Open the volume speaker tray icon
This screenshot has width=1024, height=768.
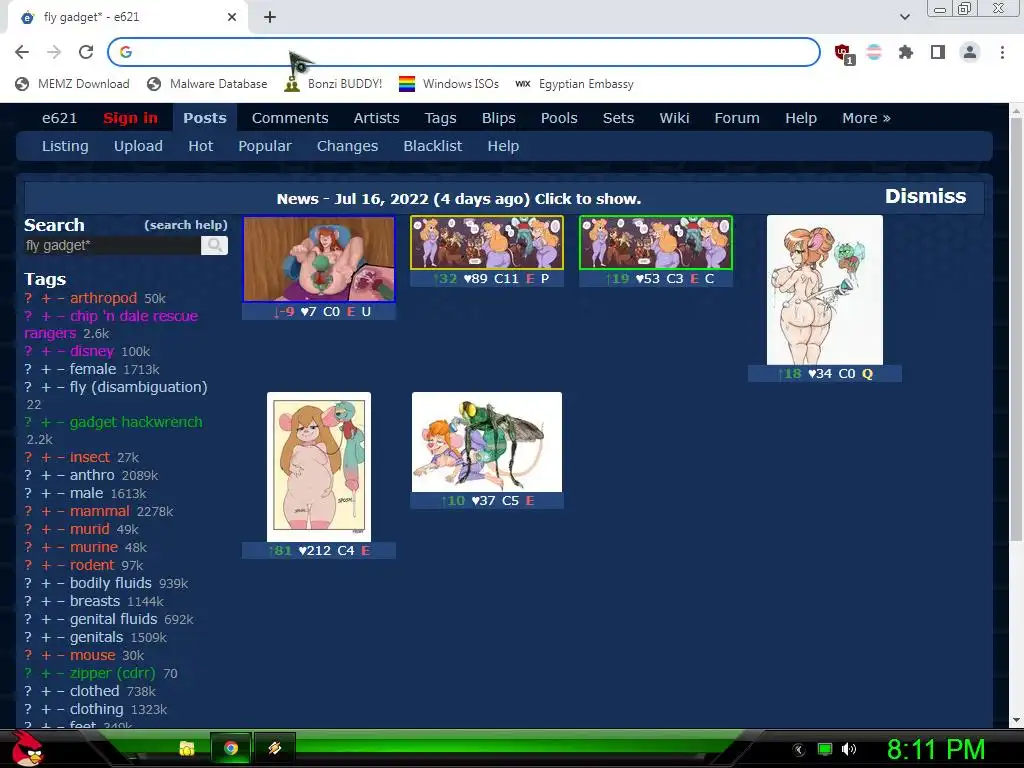tap(848, 749)
